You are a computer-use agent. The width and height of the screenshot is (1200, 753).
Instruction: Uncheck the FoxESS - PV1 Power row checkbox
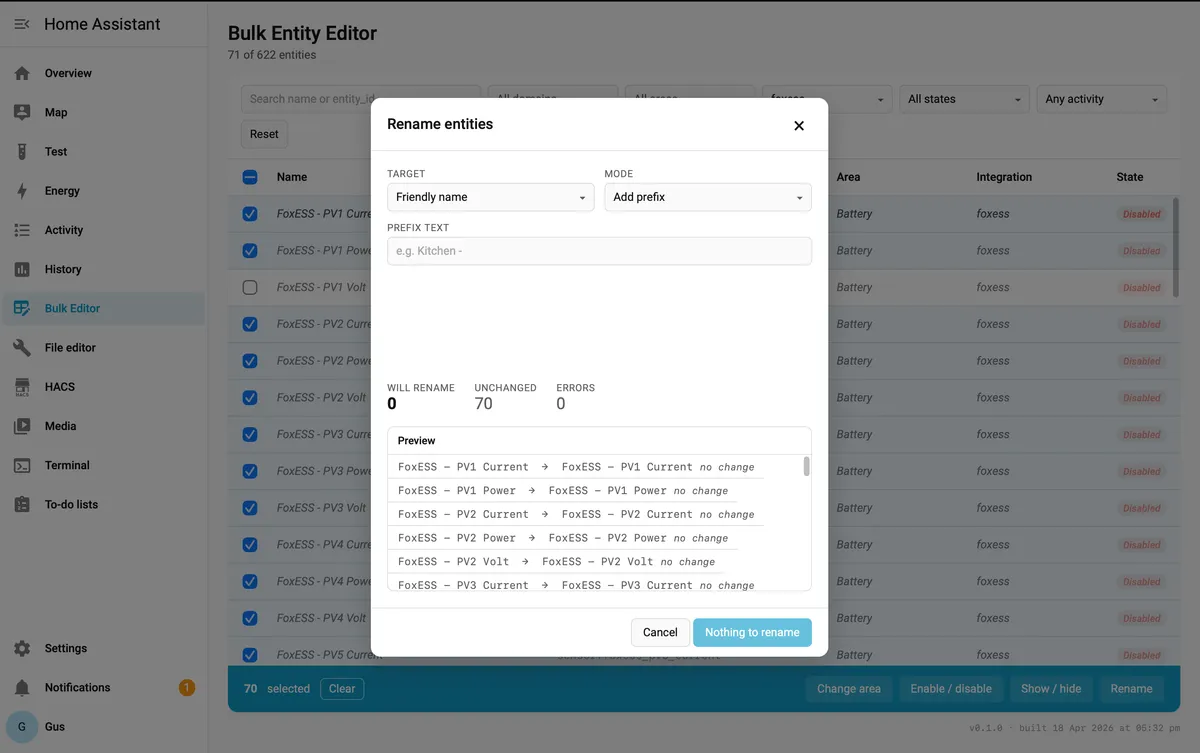click(250, 251)
